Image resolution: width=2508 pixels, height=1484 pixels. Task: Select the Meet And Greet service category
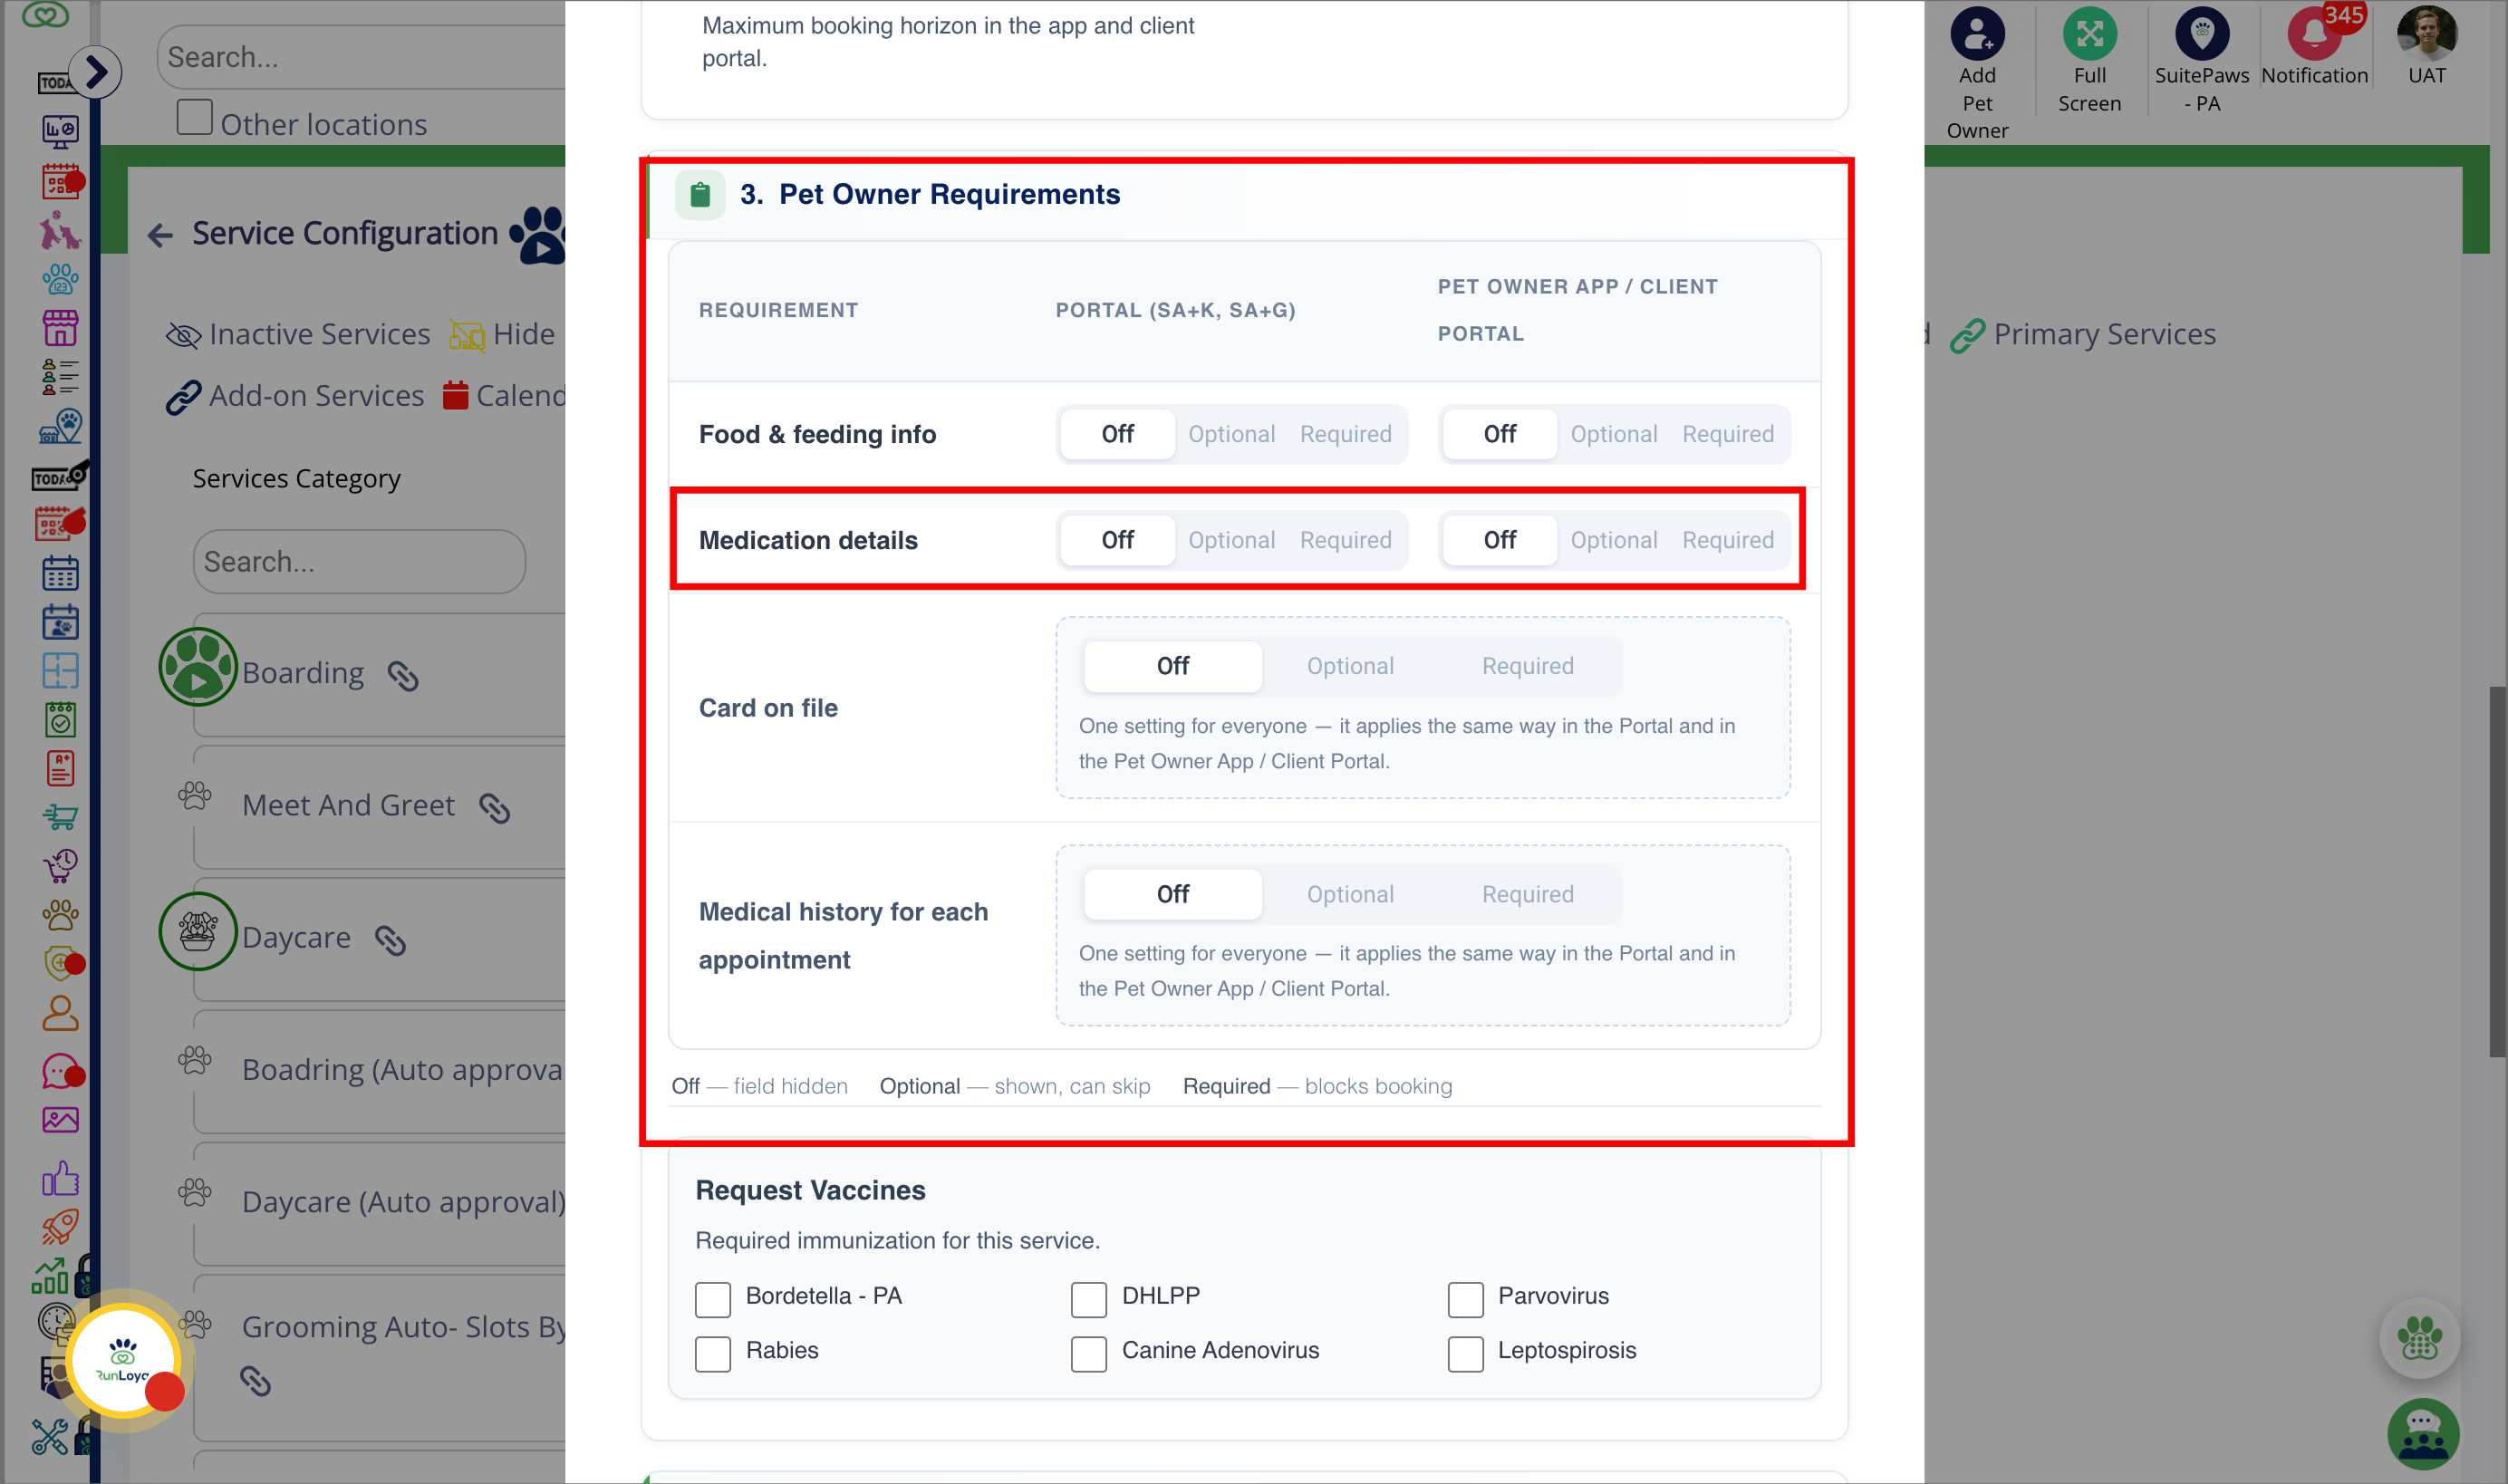(x=348, y=806)
